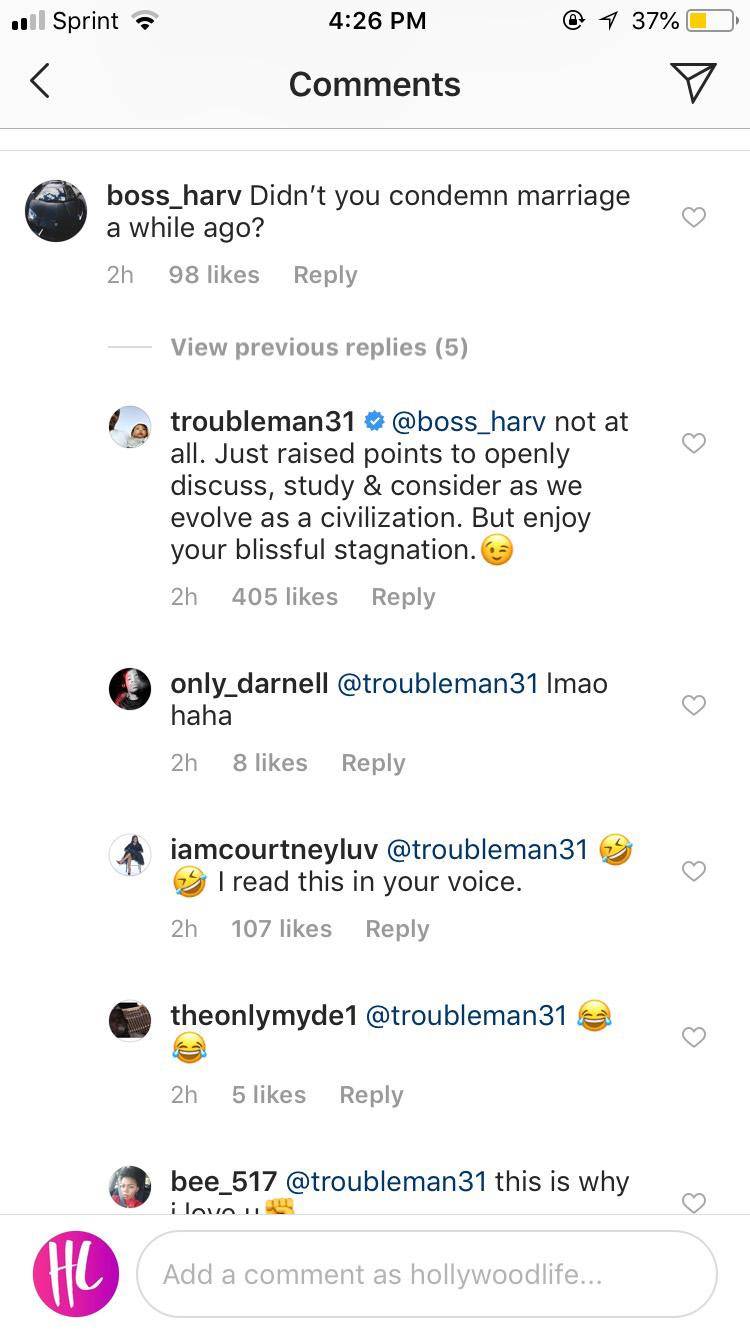Image resolution: width=750 pixels, height=1334 pixels.
Task: Open bee_517 username profile
Action: tap(223, 1181)
